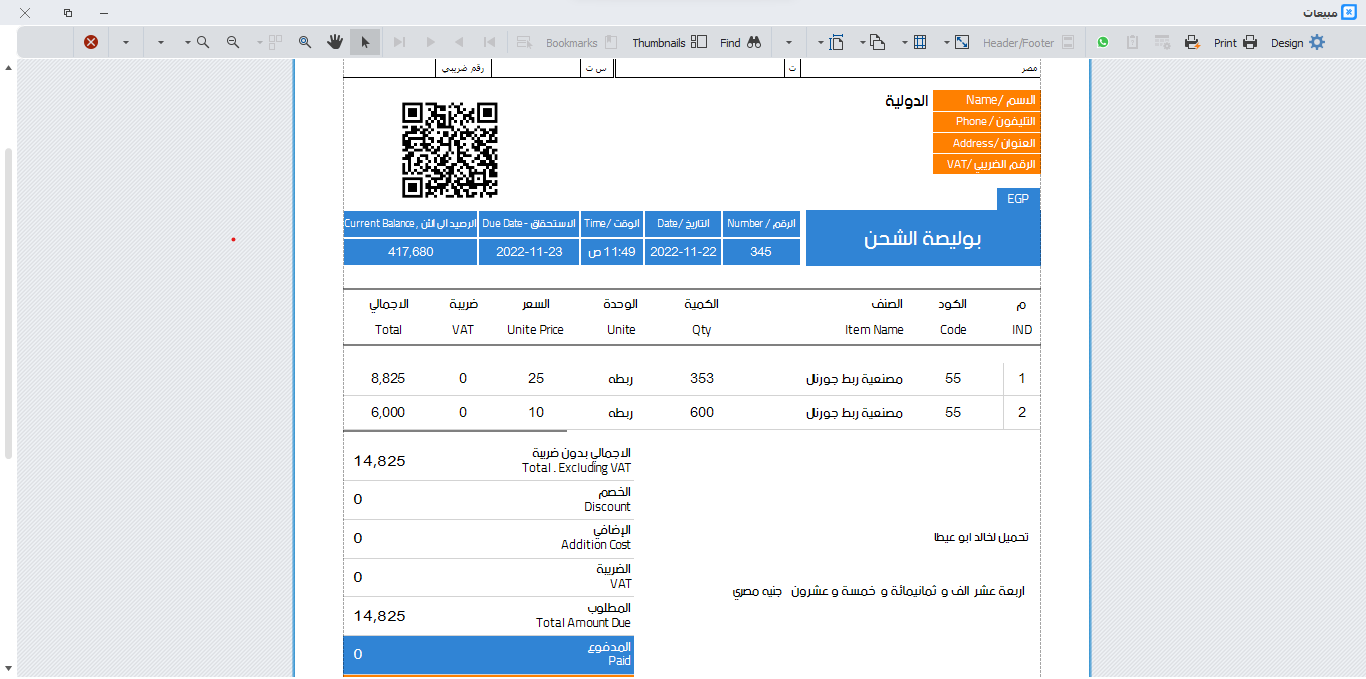
Task: Click the zoom out magnifier icon
Action: point(233,43)
